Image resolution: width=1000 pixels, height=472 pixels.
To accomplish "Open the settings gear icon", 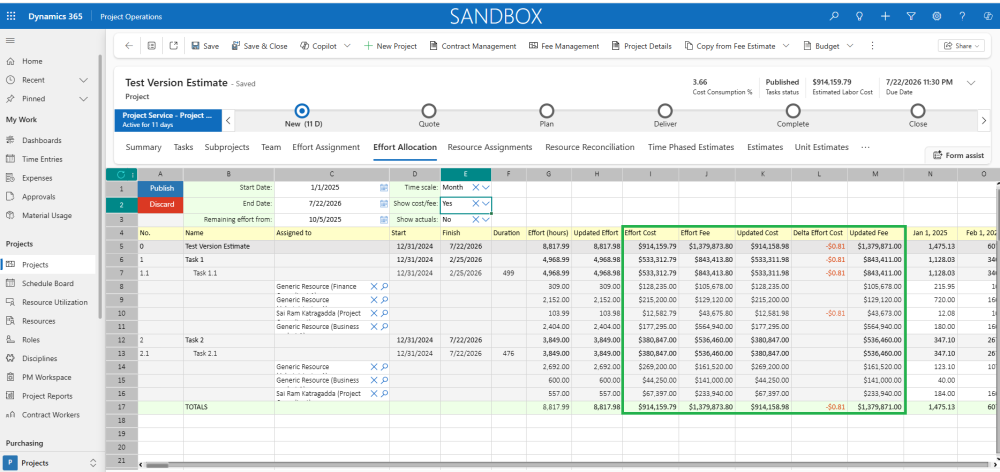I will [x=937, y=17].
